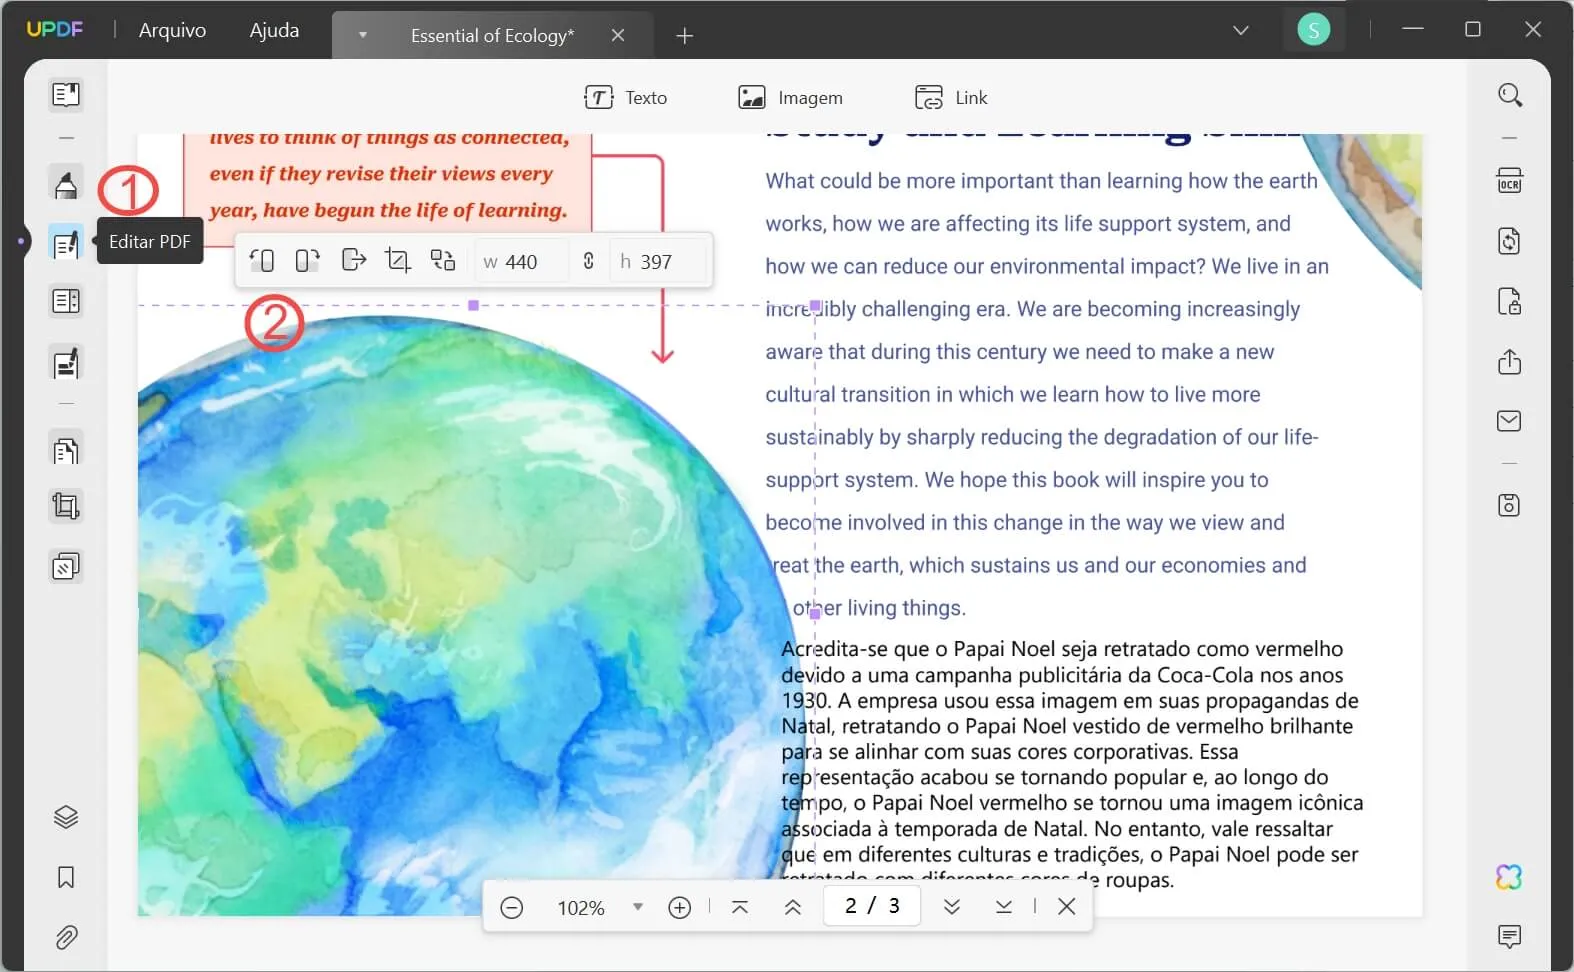The width and height of the screenshot is (1574, 972).
Task: Open the user account avatar
Action: pos(1313,30)
